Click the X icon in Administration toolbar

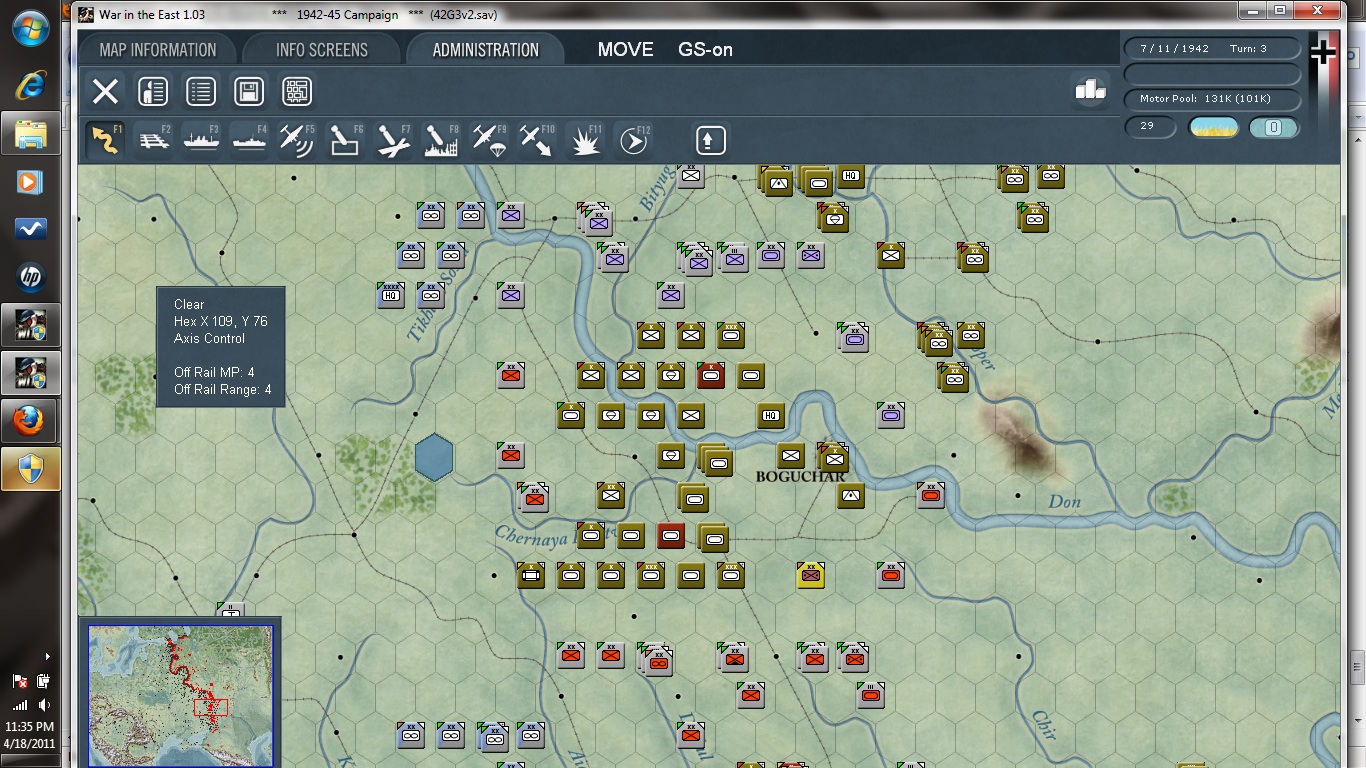[x=105, y=92]
